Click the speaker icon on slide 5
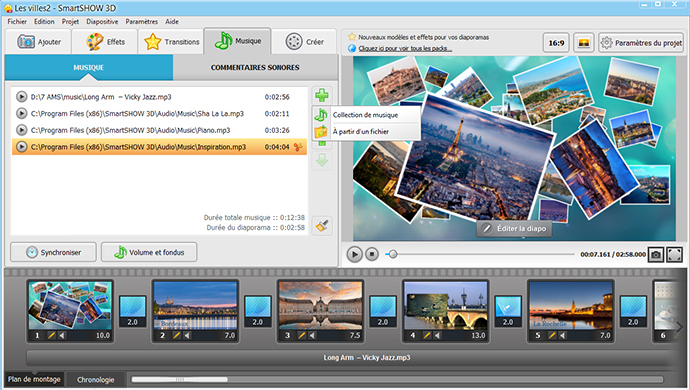Screen dimensions: 690x390 point(563,335)
